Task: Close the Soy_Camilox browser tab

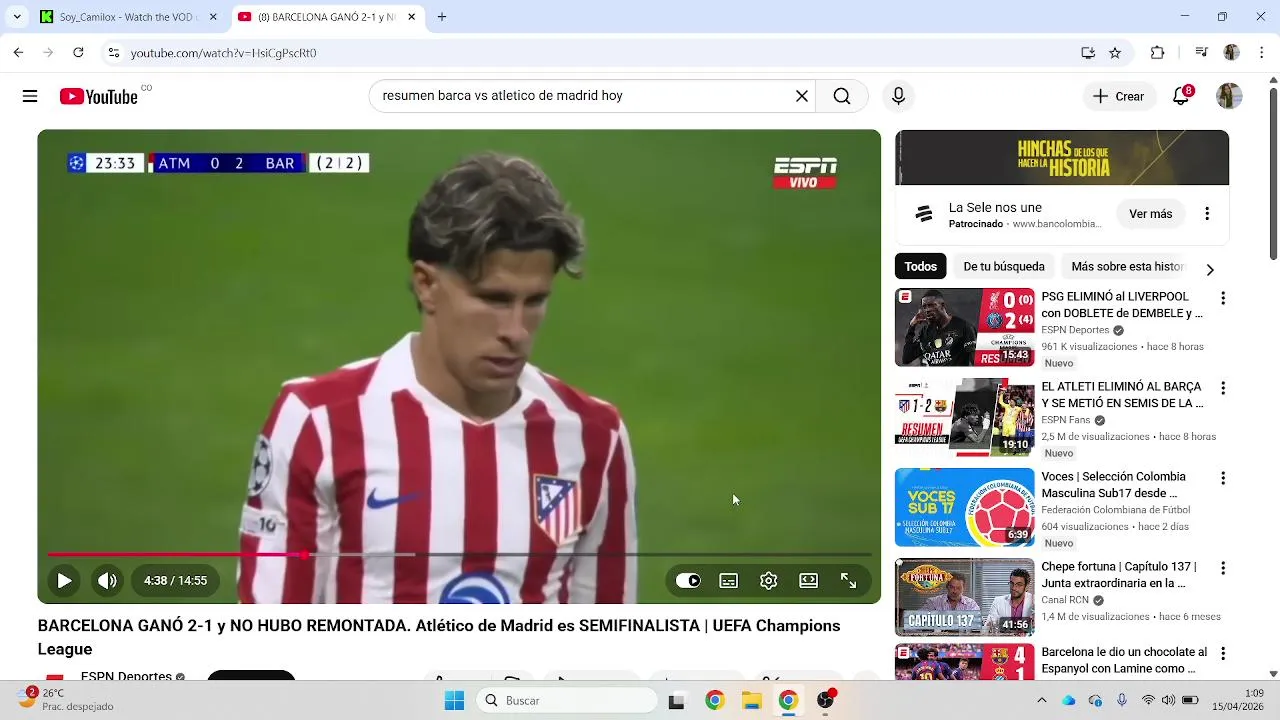Action: coord(212,17)
